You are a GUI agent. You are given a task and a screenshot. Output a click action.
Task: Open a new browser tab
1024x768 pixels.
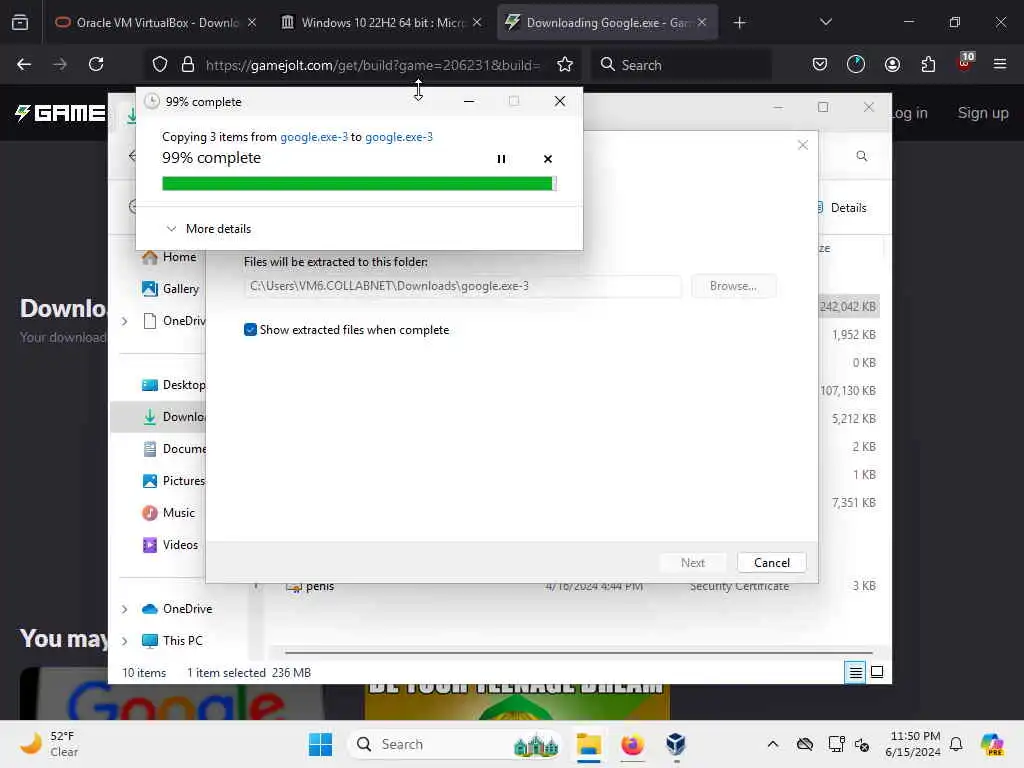739,23
